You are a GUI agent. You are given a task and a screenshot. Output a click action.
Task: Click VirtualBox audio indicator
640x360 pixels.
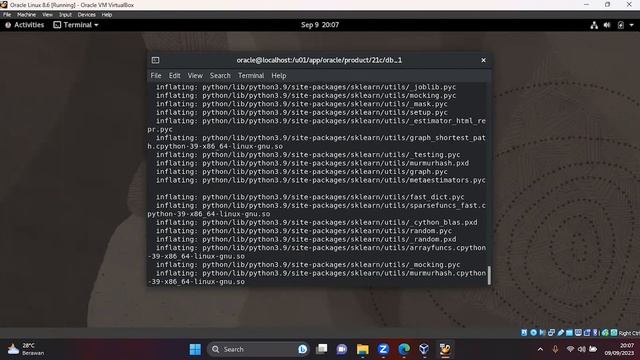(542, 333)
